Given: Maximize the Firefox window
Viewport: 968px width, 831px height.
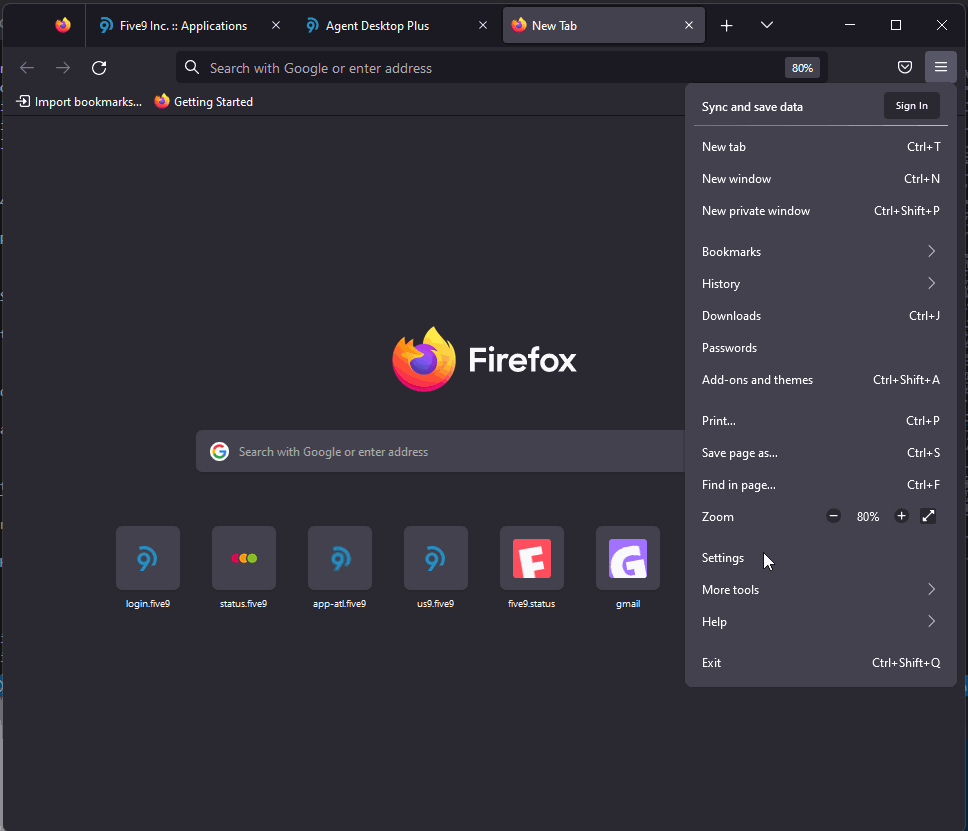Looking at the screenshot, I should tap(896, 25).
